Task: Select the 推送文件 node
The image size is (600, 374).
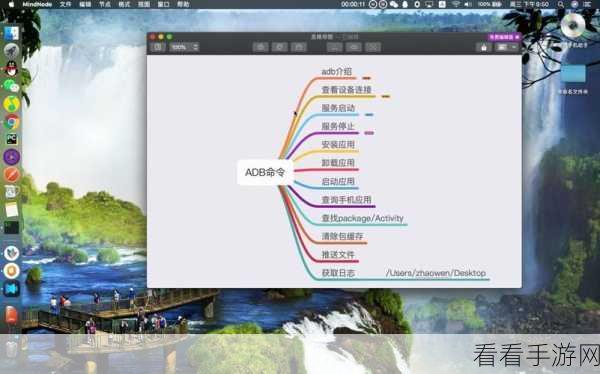Action: pos(338,255)
